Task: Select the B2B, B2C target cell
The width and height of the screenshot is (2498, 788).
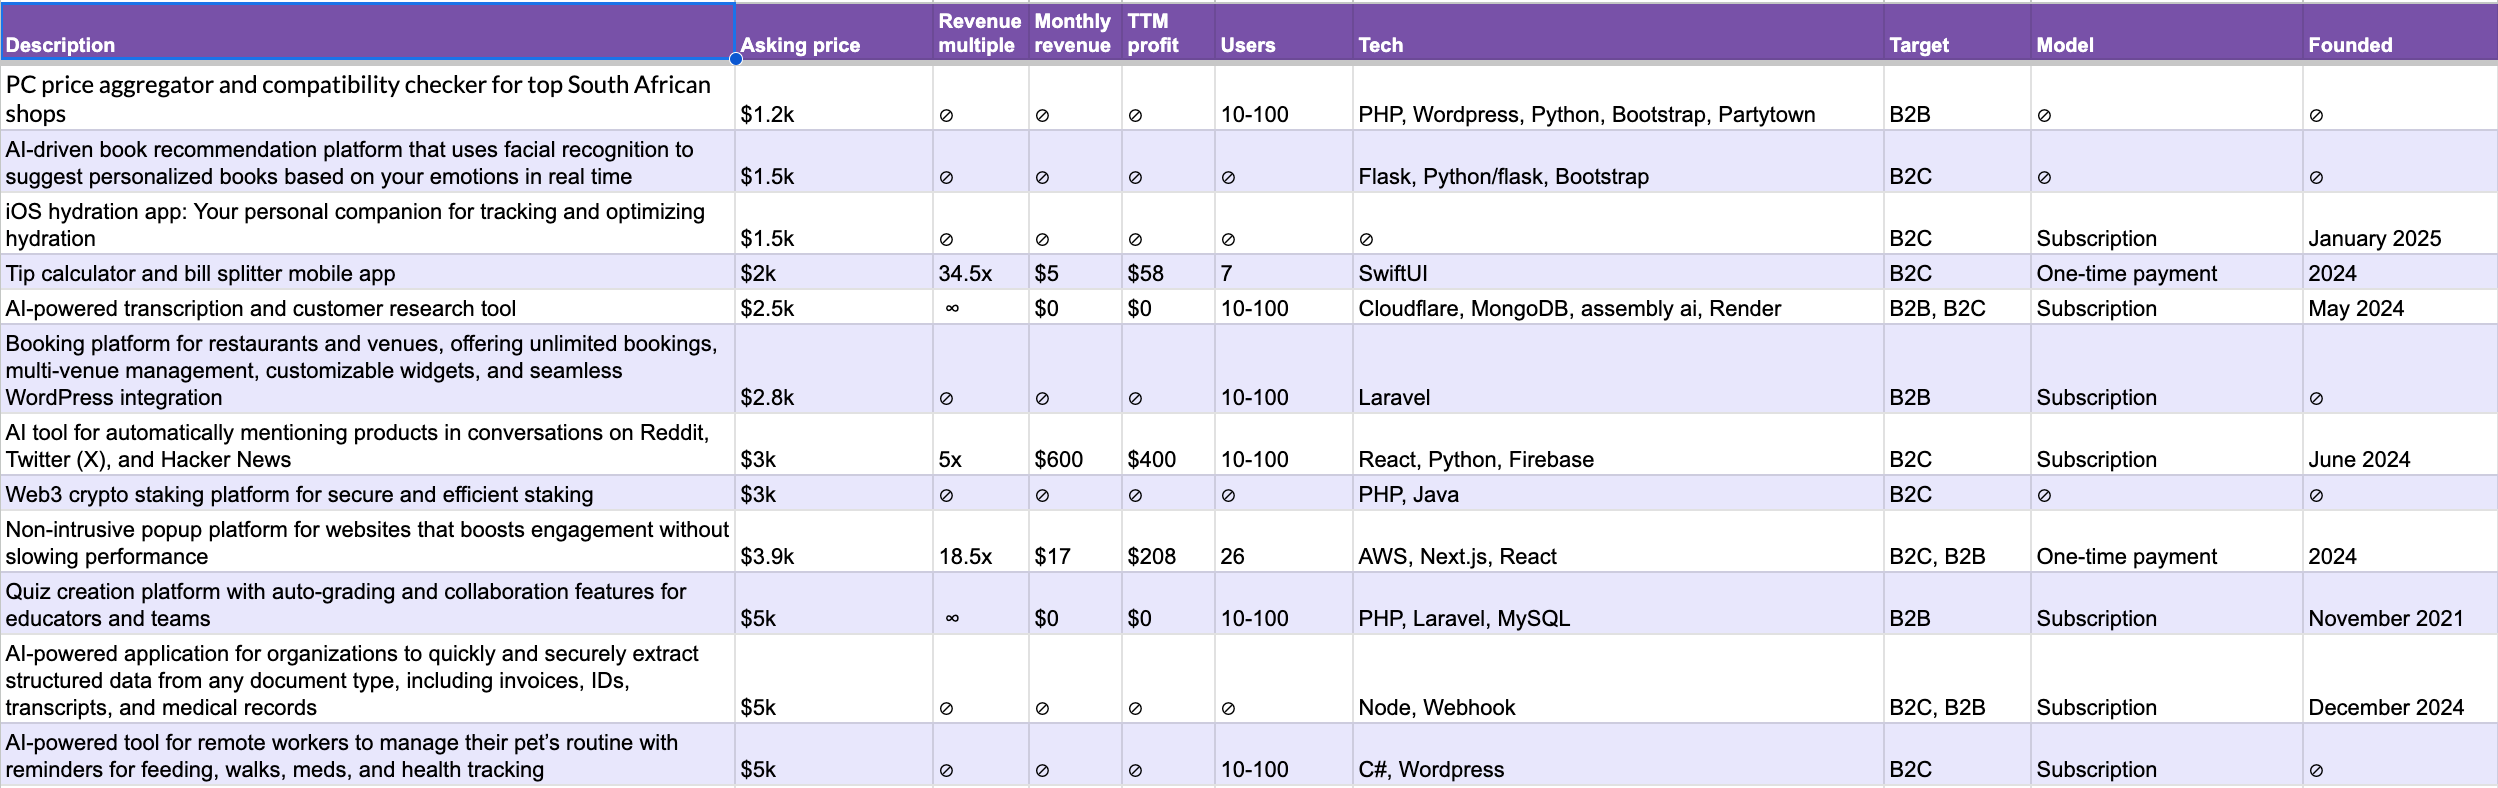Action: point(1957,307)
